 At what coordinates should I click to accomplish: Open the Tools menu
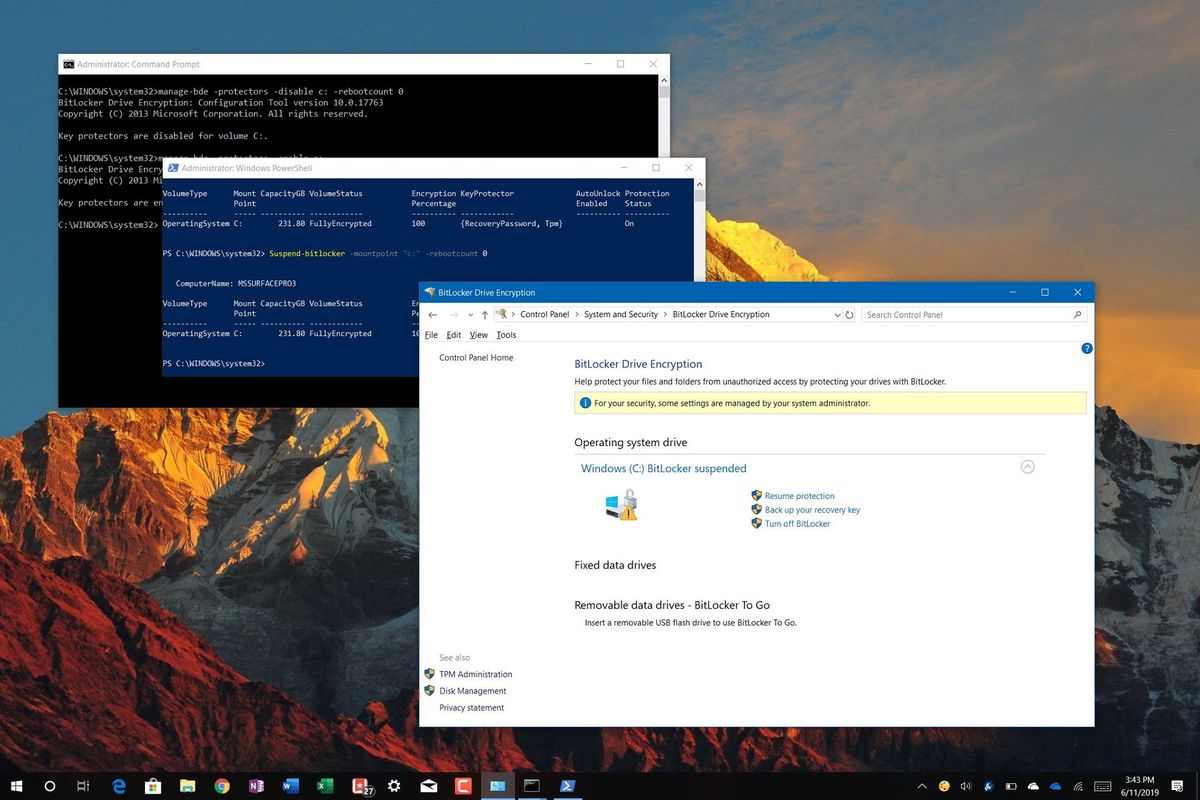(x=506, y=334)
